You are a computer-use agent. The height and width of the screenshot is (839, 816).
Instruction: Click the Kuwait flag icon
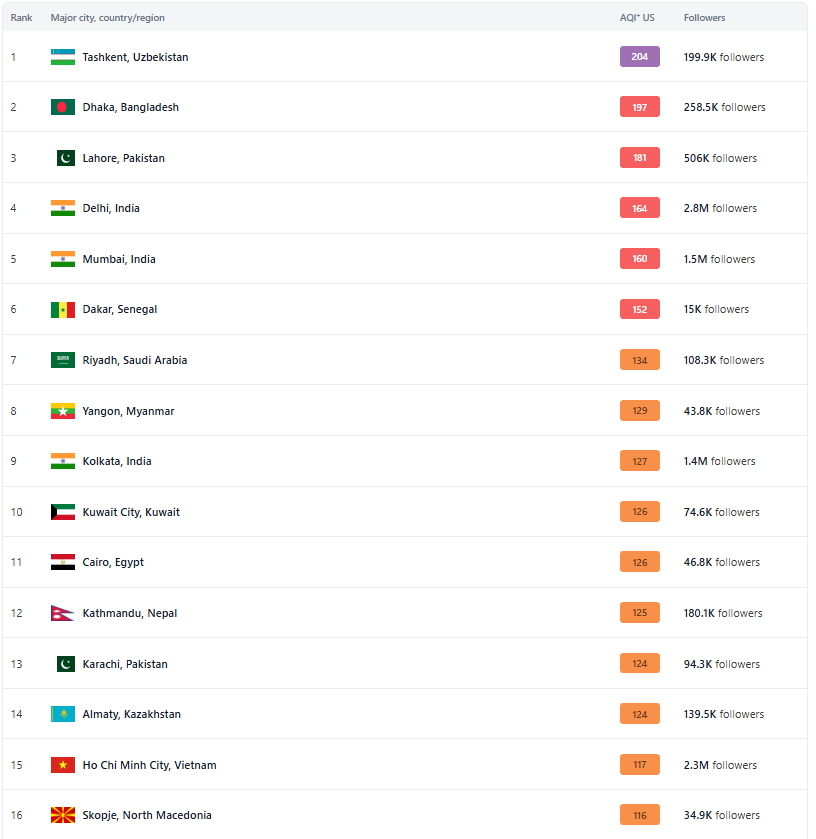(x=63, y=512)
